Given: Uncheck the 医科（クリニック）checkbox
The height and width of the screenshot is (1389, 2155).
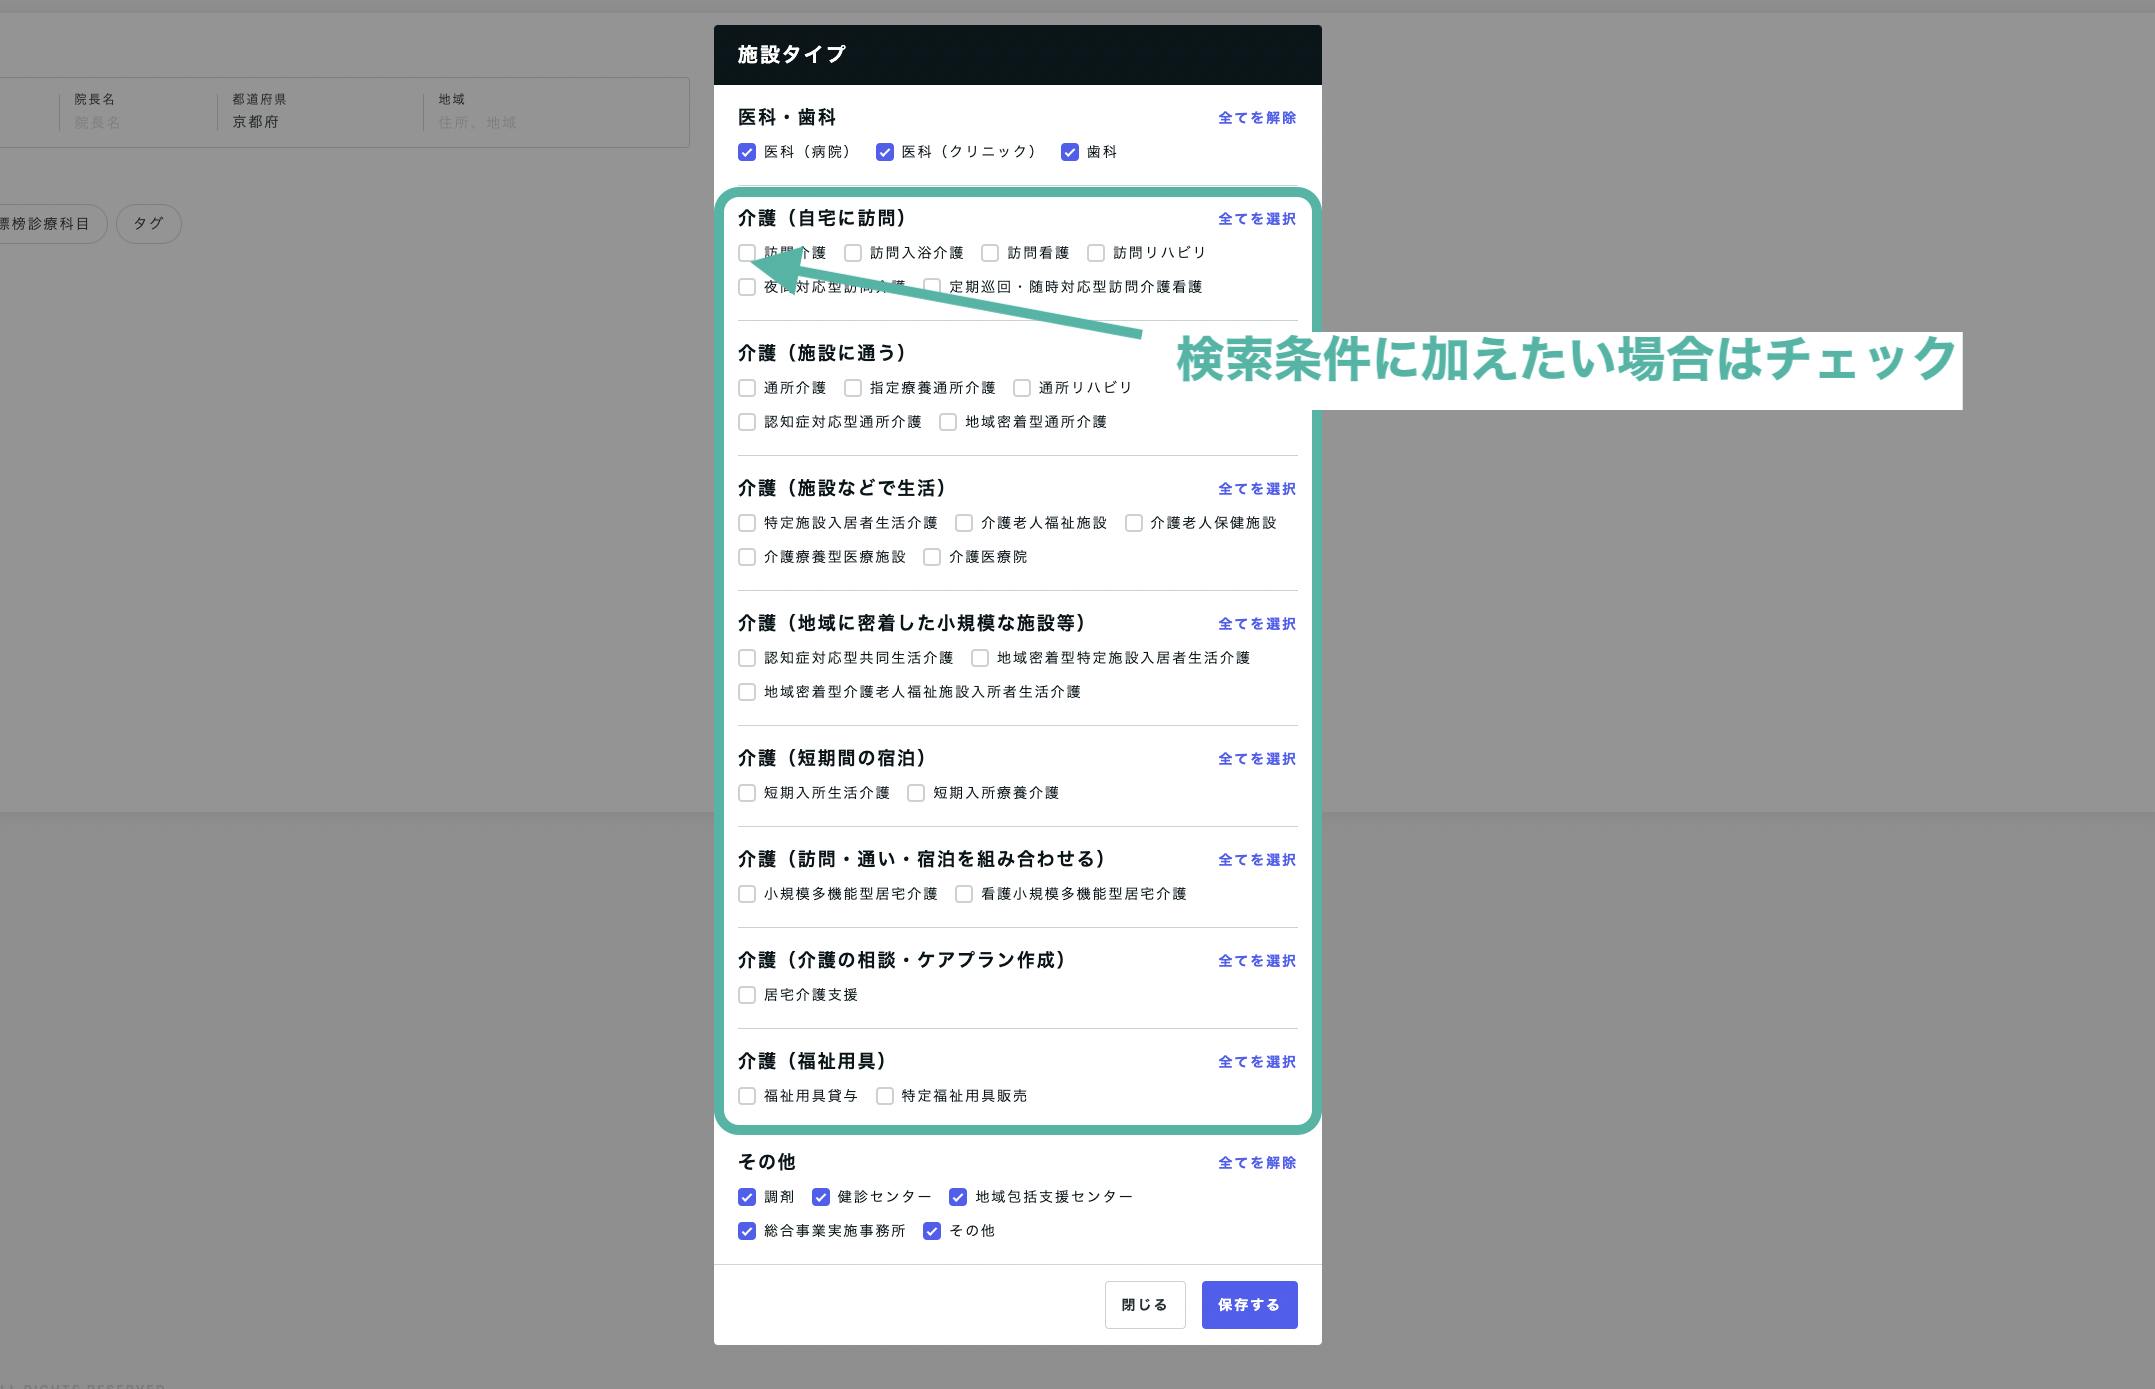Looking at the screenshot, I should 885,152.
